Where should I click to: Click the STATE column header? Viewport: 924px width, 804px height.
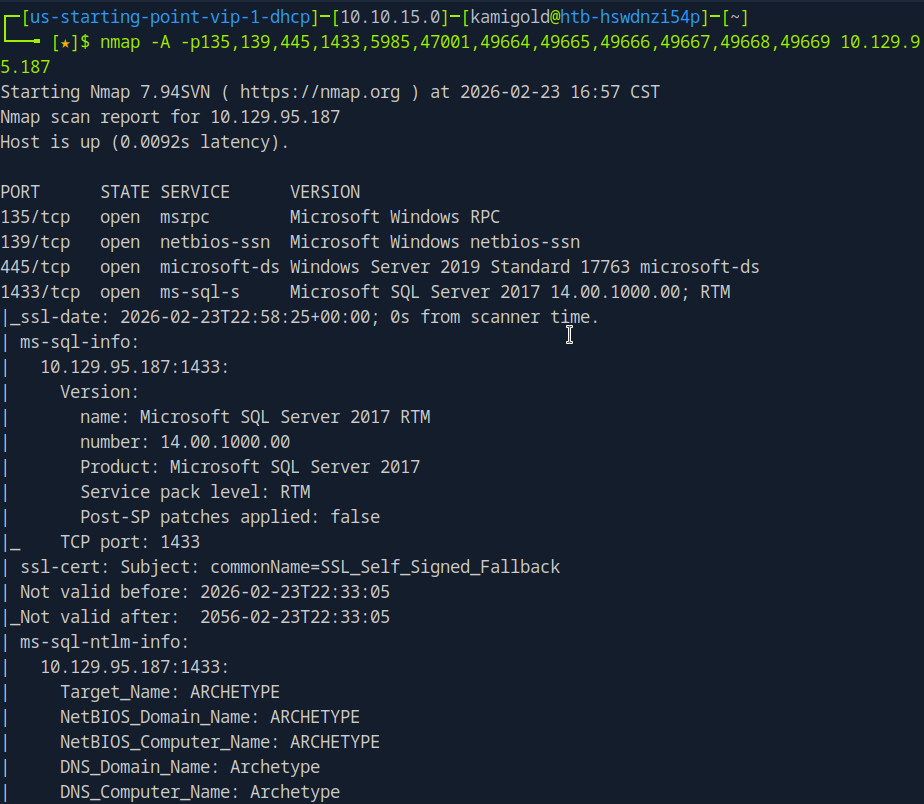[125, 192]
